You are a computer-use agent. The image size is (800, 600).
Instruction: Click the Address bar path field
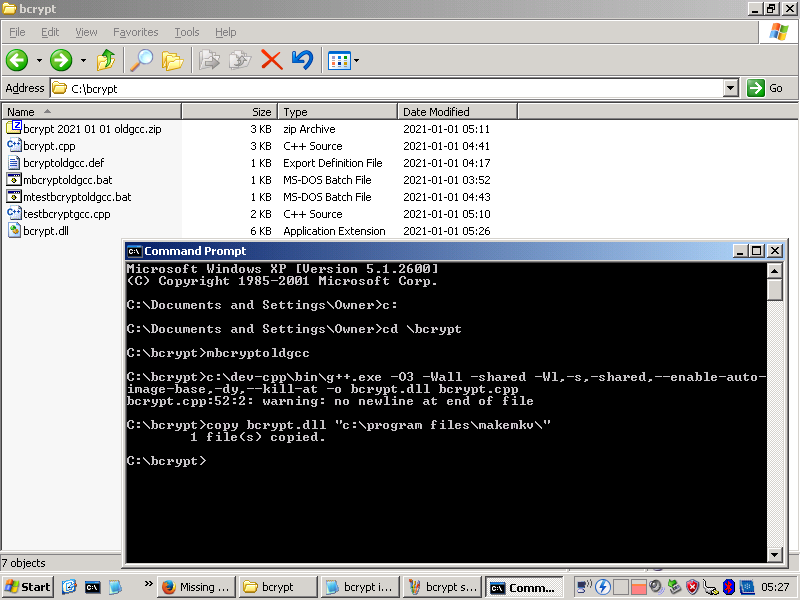390,88
